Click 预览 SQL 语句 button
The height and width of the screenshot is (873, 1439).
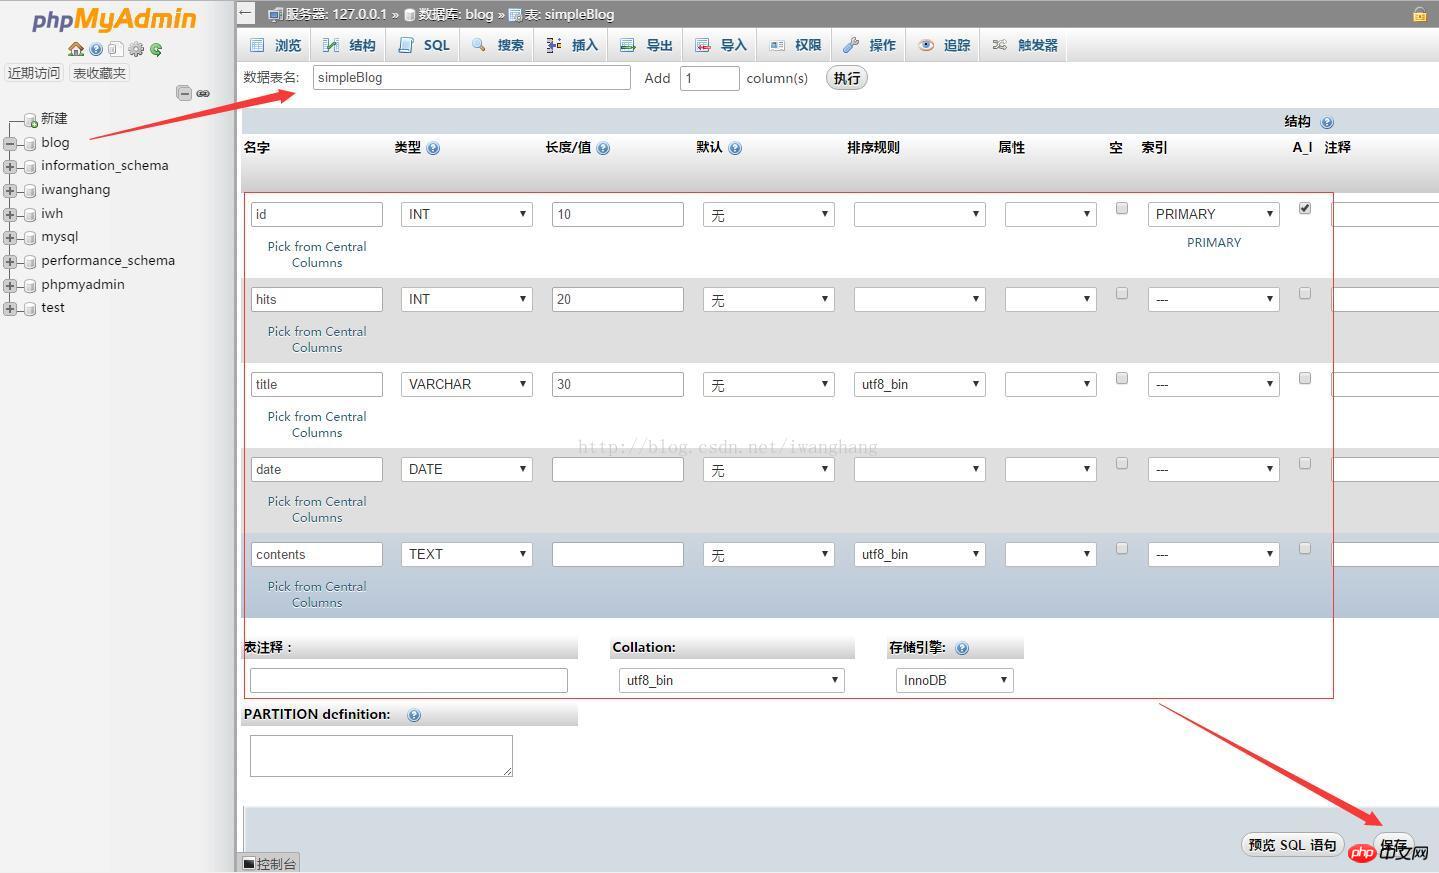(1292, 845)
